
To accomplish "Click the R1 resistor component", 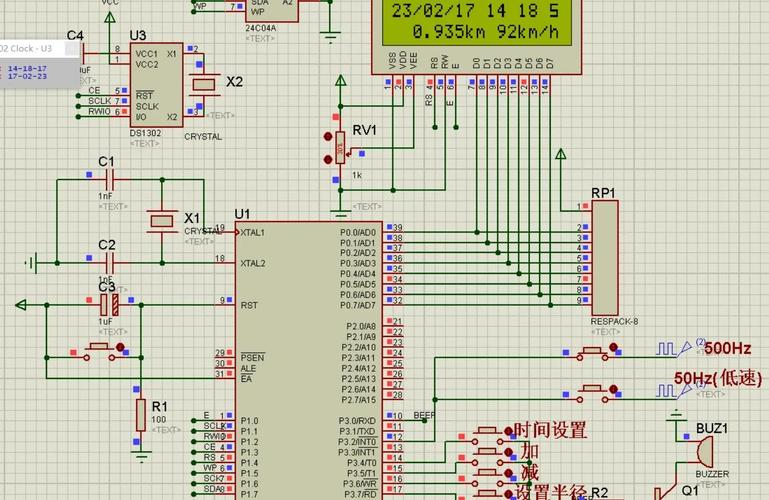I will (x=140, y=416).
